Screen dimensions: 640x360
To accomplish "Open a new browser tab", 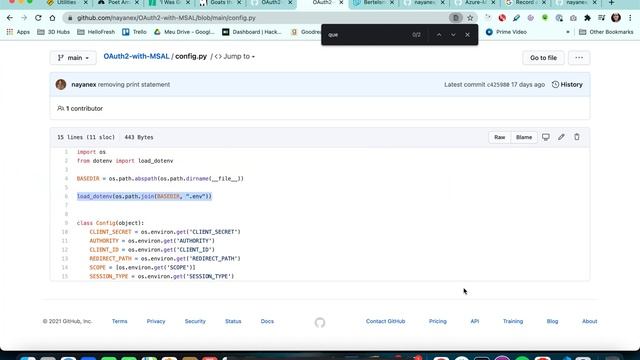I will [x=611, y=3].
